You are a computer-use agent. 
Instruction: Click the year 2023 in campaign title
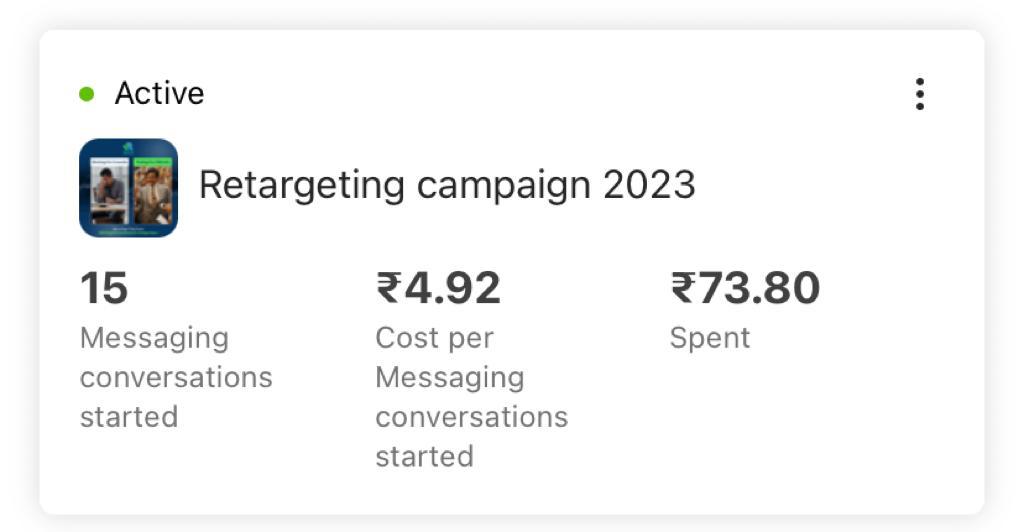point(649,185)
